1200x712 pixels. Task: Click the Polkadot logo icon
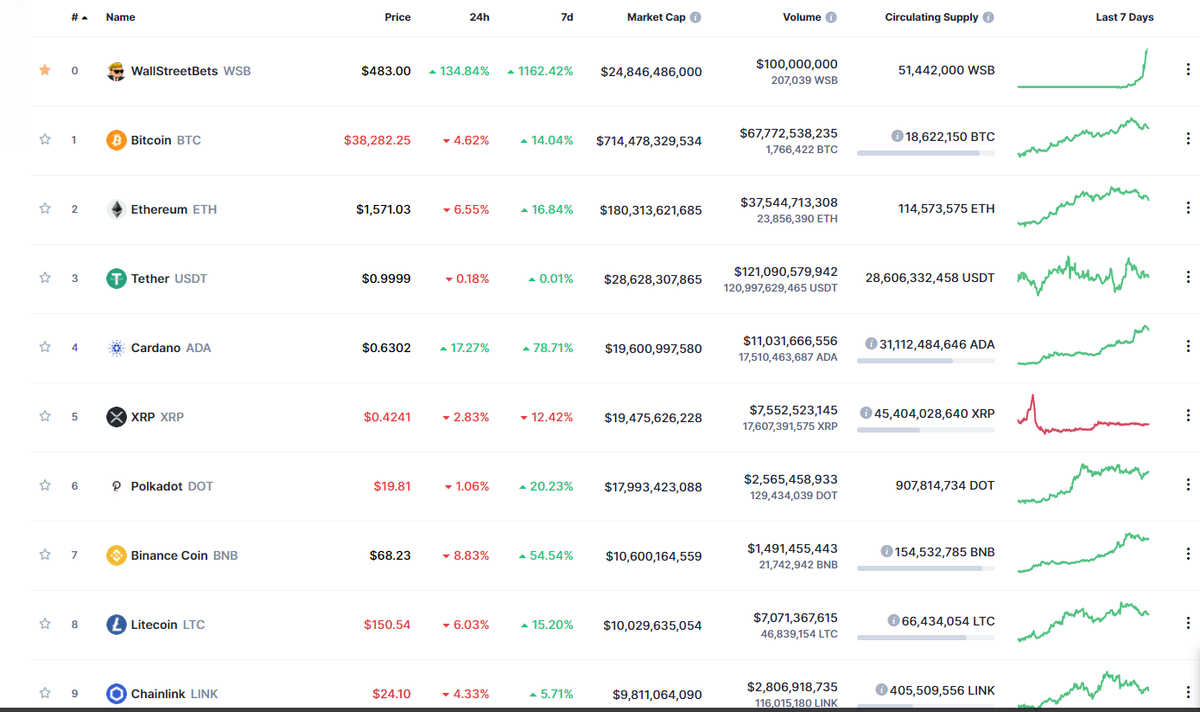point(116,486)
